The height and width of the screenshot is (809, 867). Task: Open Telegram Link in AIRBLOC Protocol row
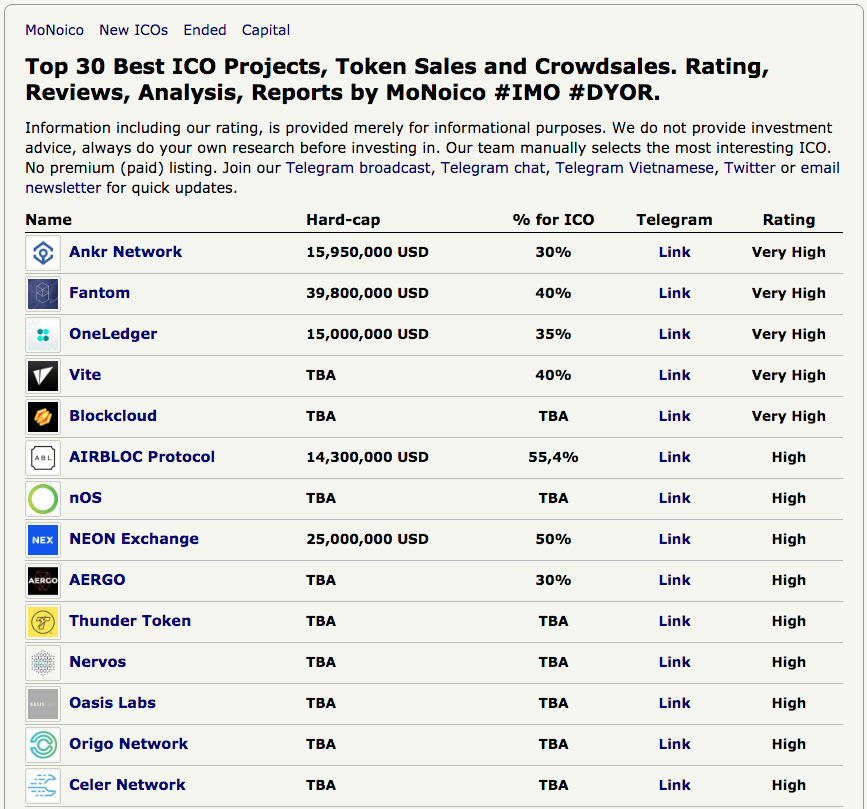point(675,457)
